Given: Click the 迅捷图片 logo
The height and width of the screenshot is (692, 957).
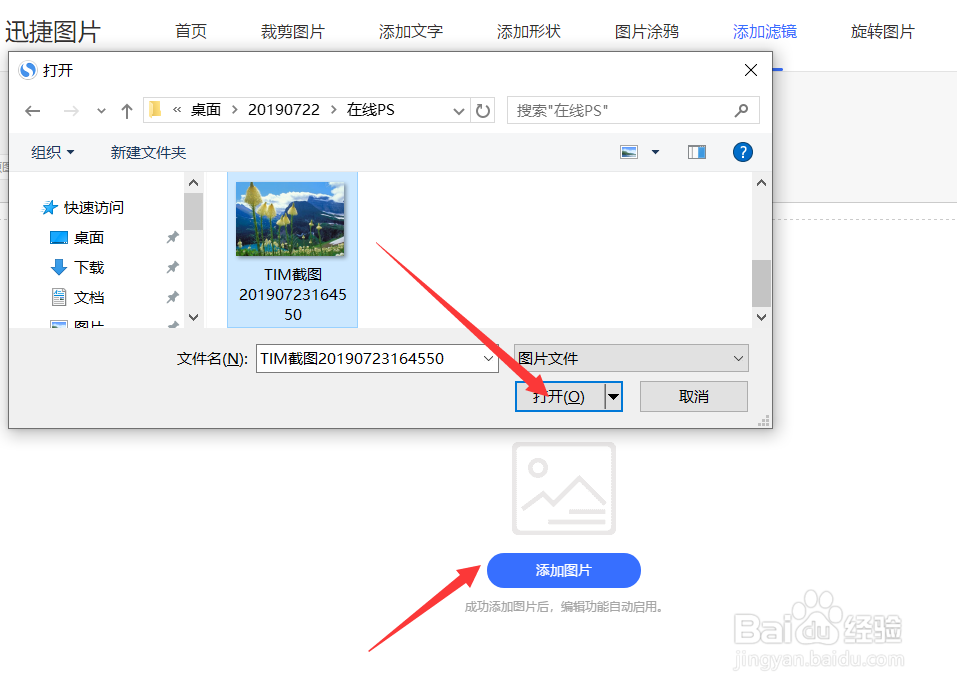Looking at the screenshot, I should tap(52, 32).
